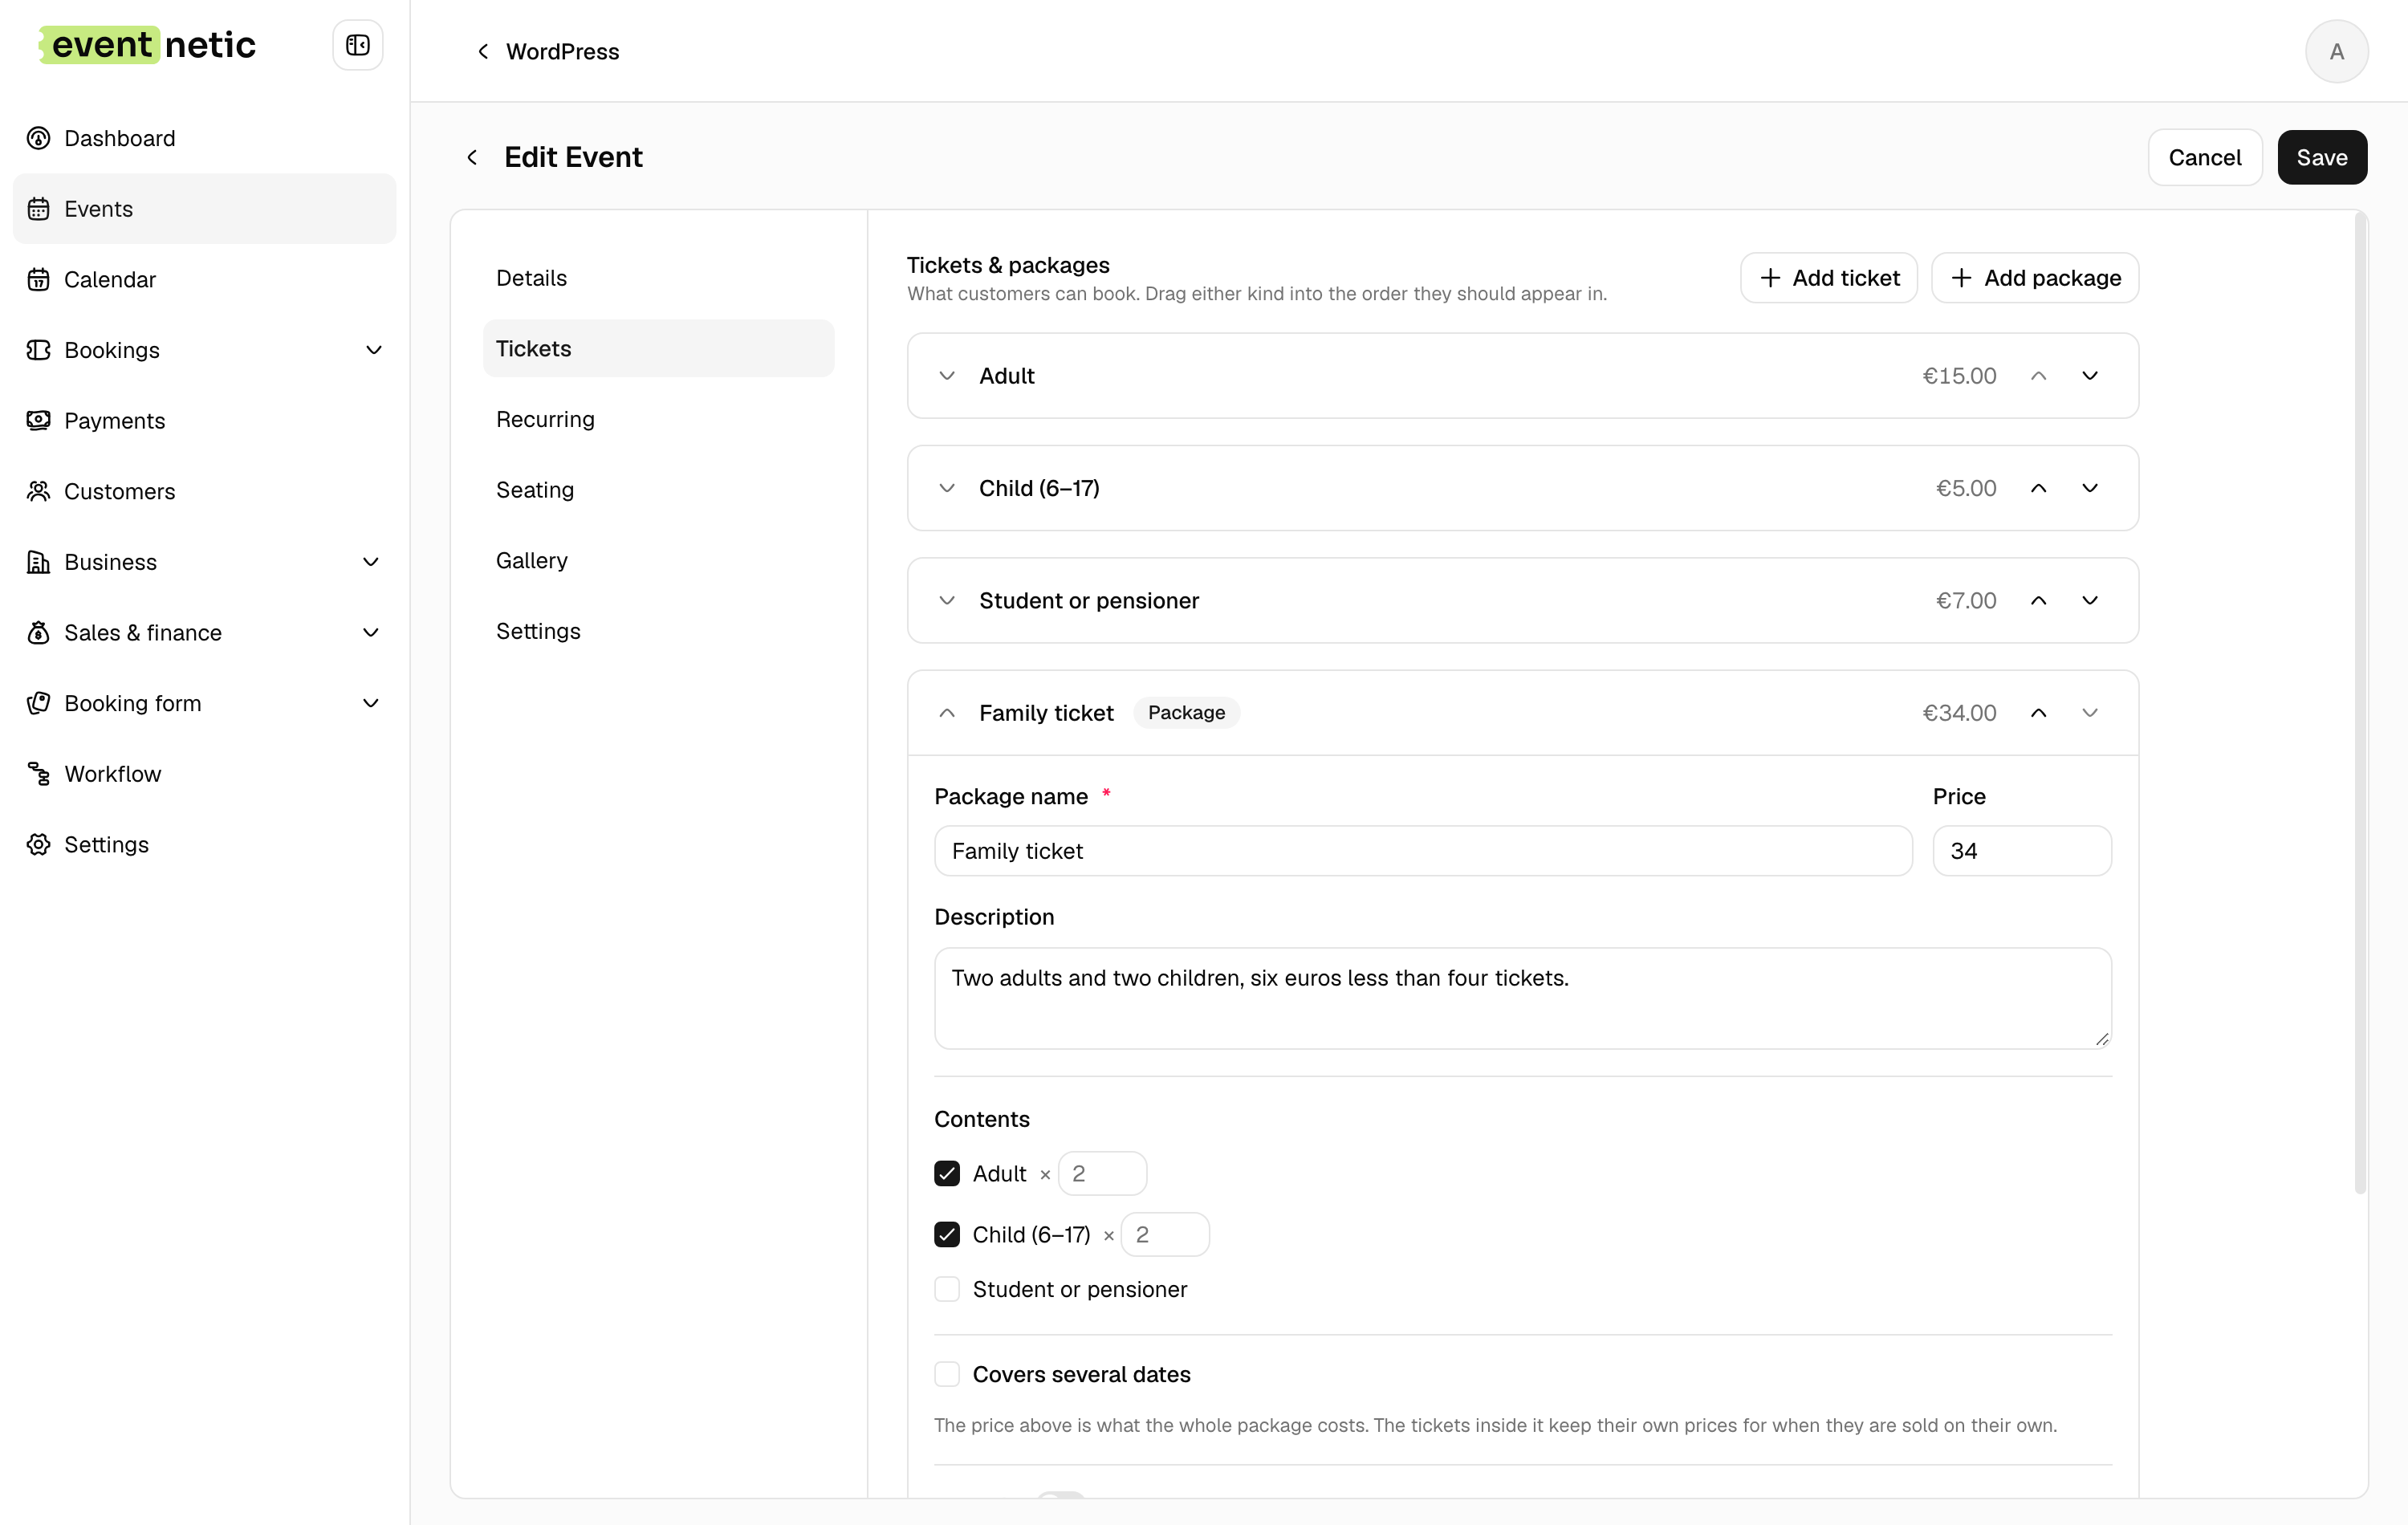Go to Calendar in the sidebar
The width and height of the screenshot is (2408, 1525).
(x=204, y=279)
